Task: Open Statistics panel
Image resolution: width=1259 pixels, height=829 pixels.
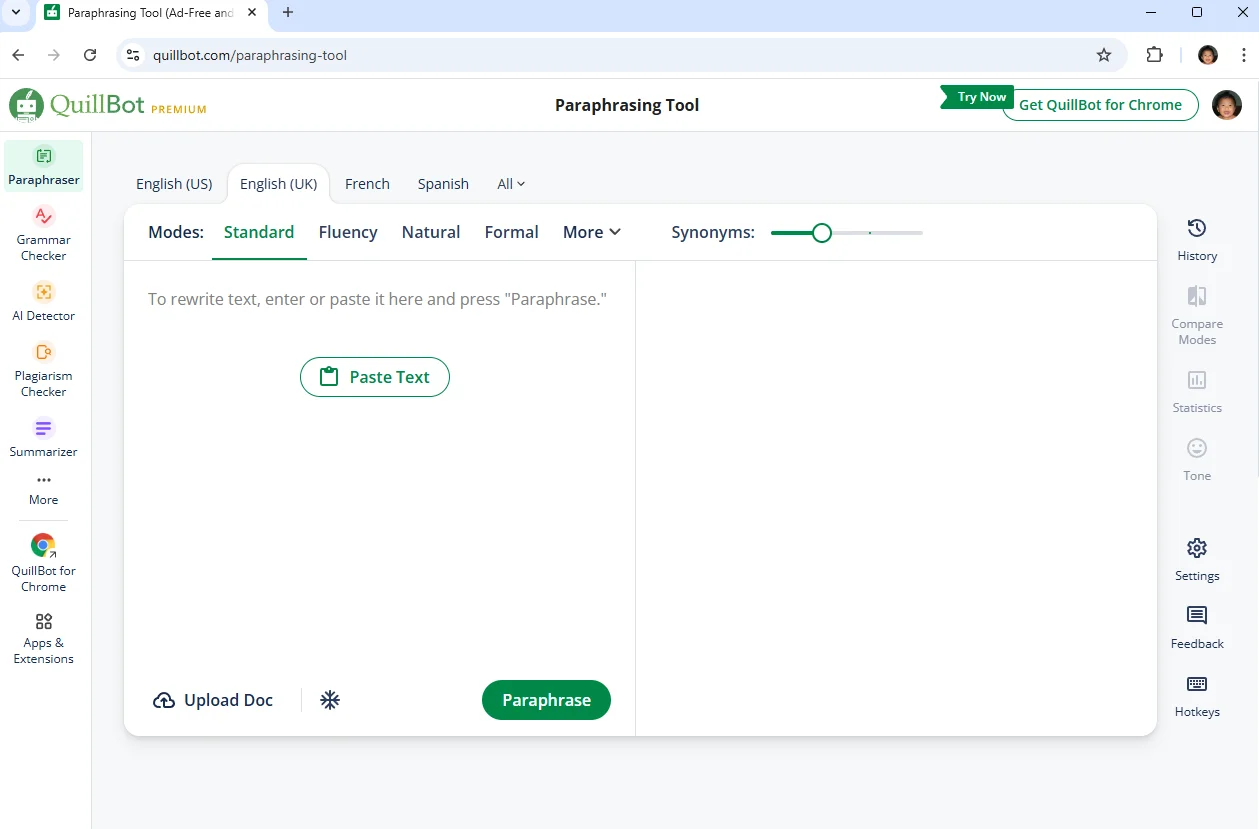Action: pyautogui.click(x=1197, y=392)
